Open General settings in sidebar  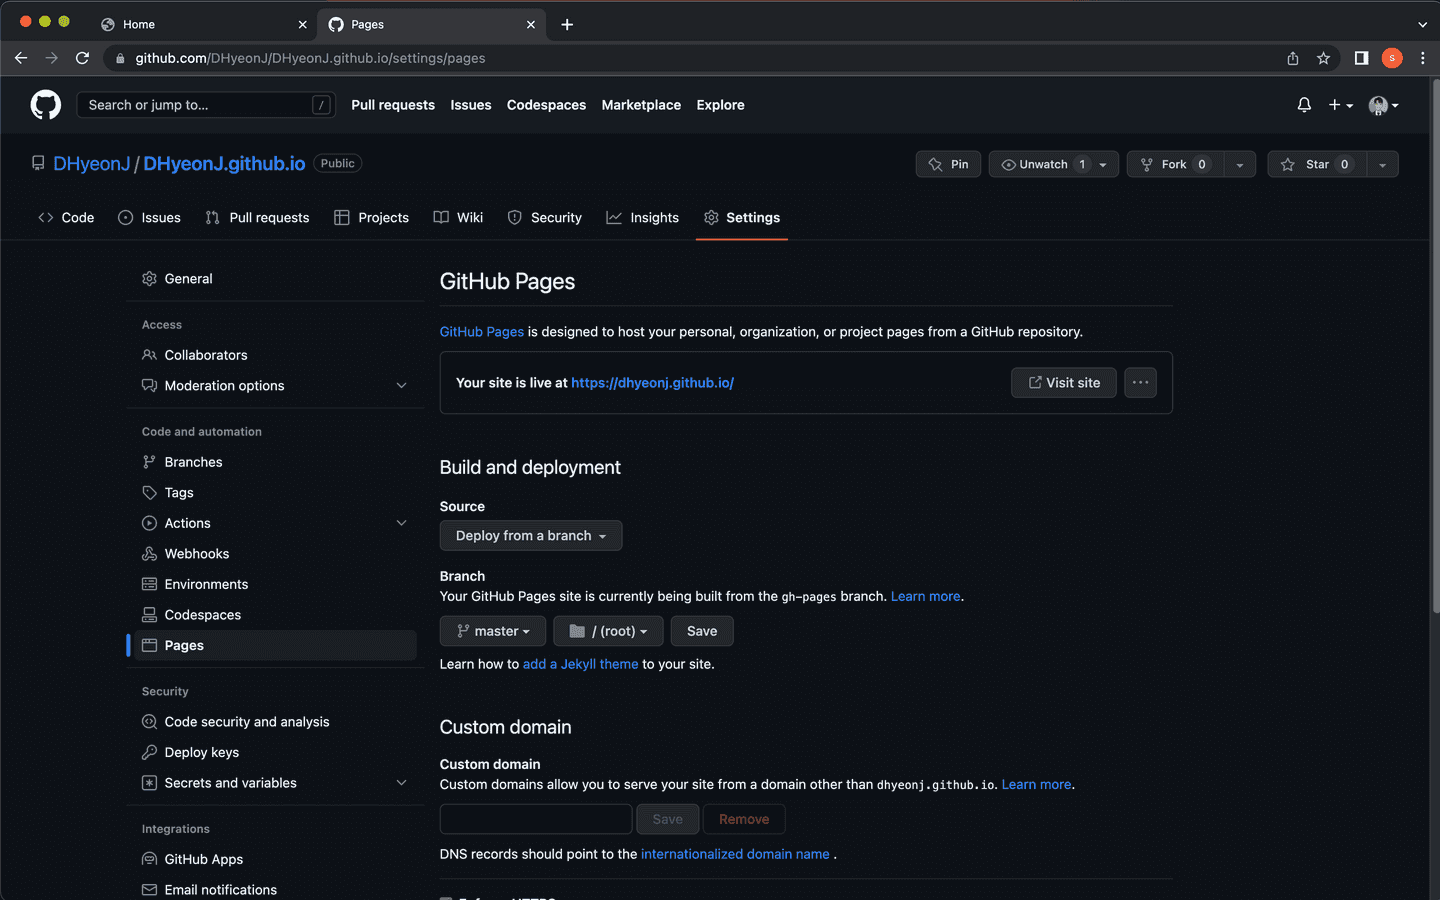(x=272, y=279)
